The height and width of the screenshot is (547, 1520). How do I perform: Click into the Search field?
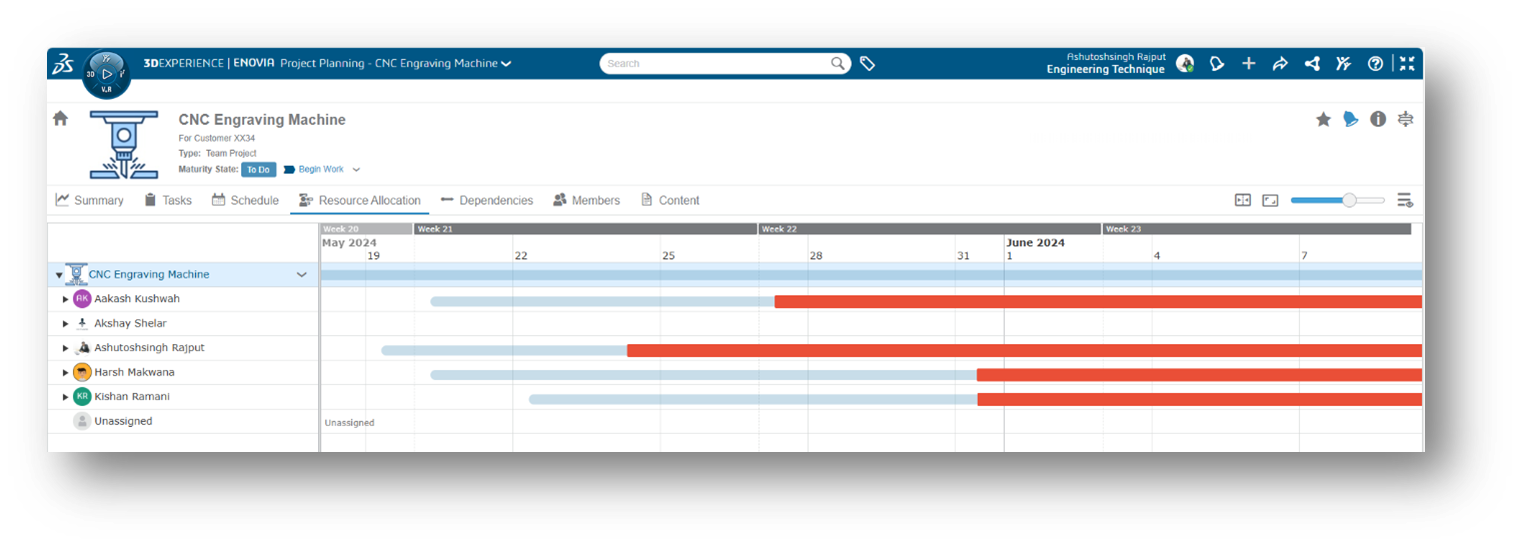coord(717,64)
